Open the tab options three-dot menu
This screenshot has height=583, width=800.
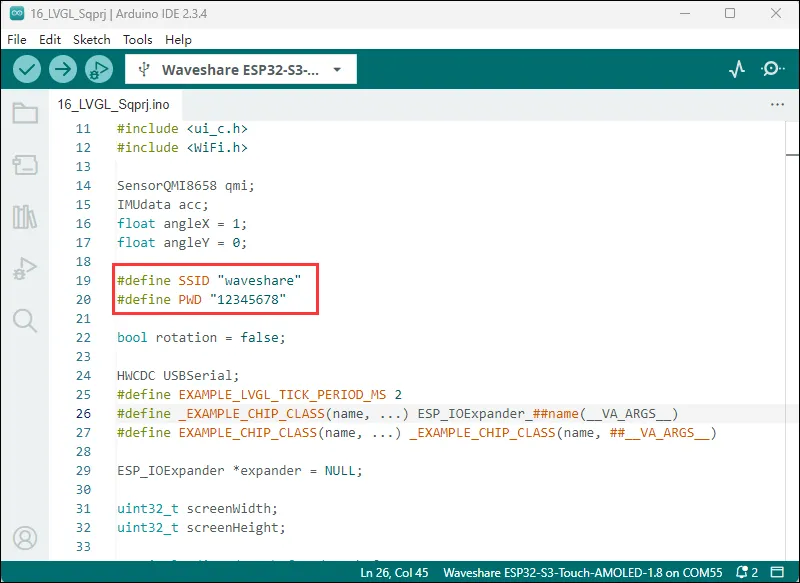[x=777, y=104]
